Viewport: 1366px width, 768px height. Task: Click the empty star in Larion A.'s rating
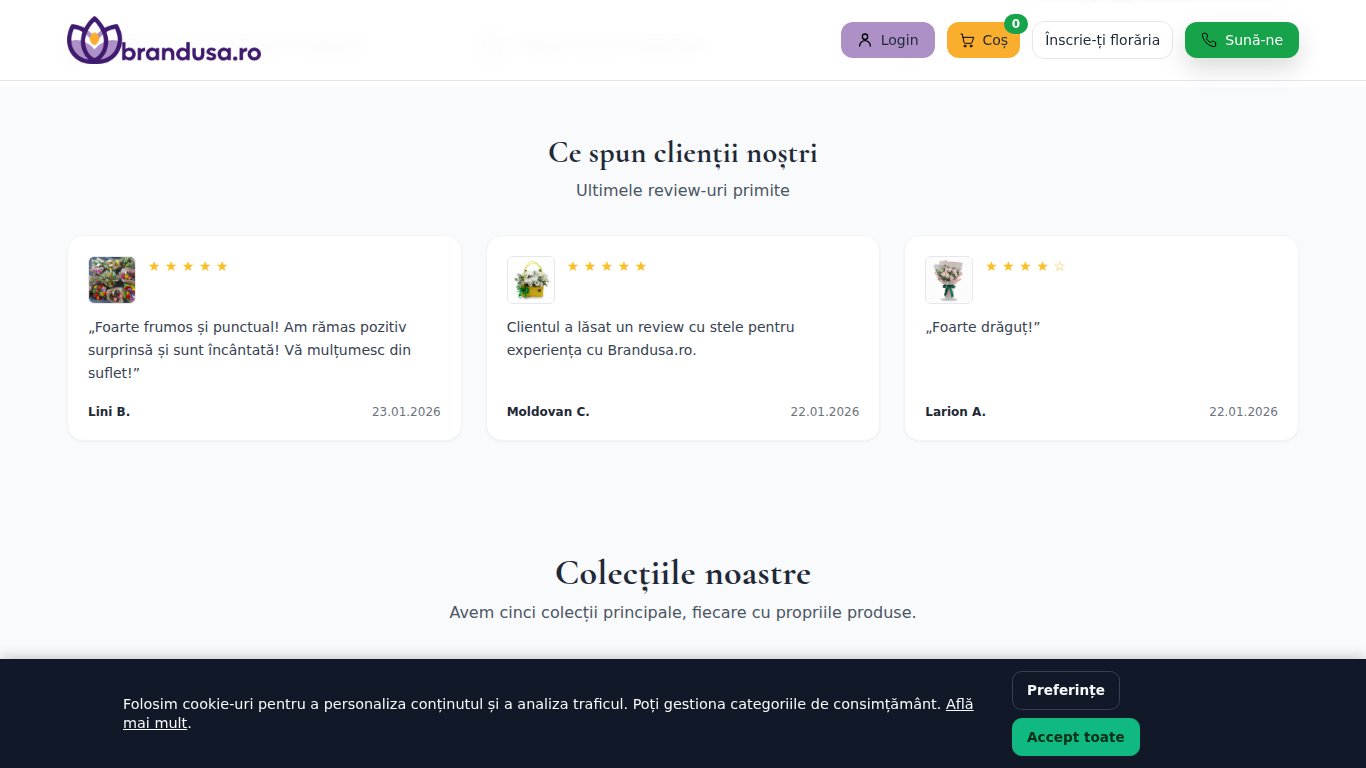coord(1059,266)
